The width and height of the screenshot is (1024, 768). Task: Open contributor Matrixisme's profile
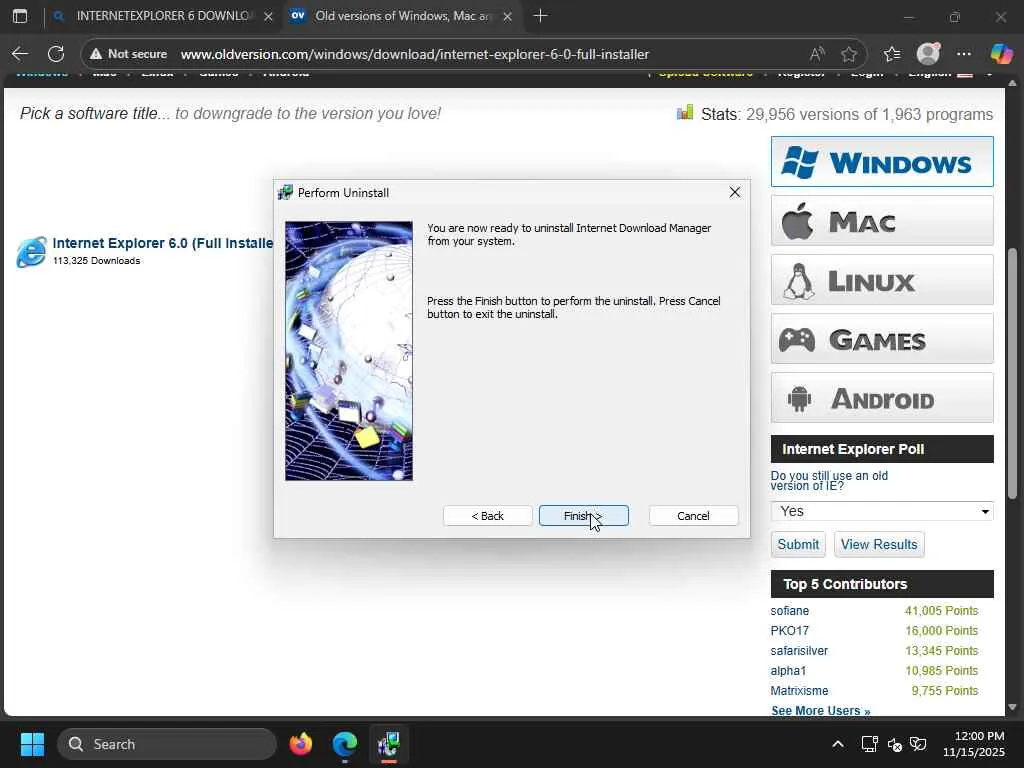pyautogui.click(x=799, y=690)
